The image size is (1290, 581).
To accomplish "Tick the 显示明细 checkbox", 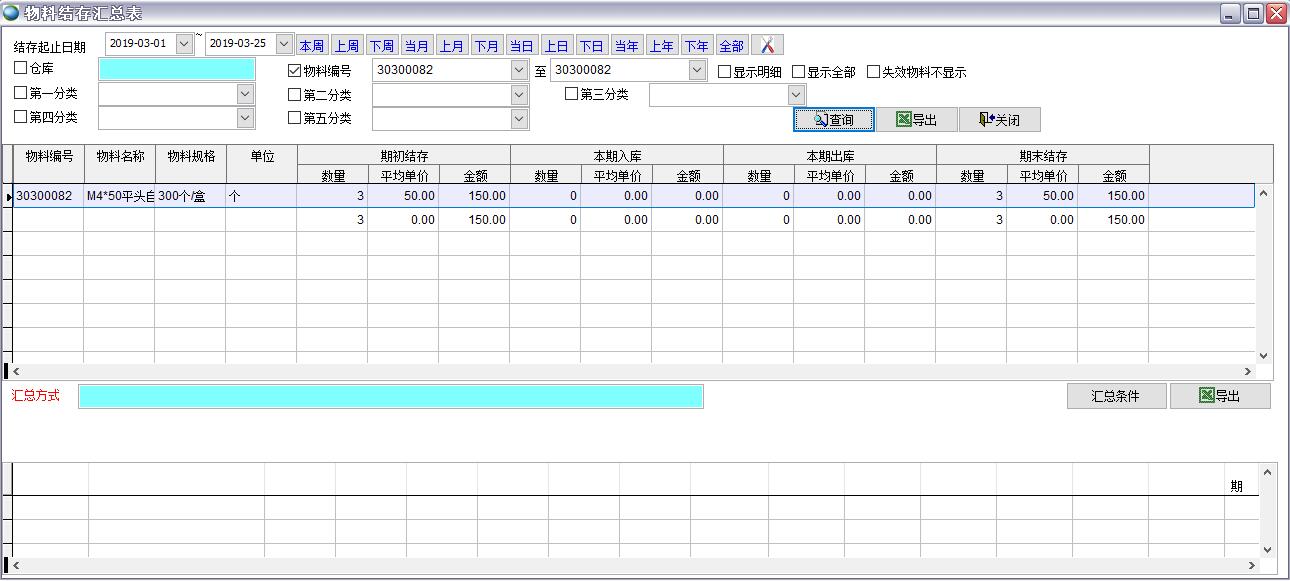I will click(x=725, y=72).
